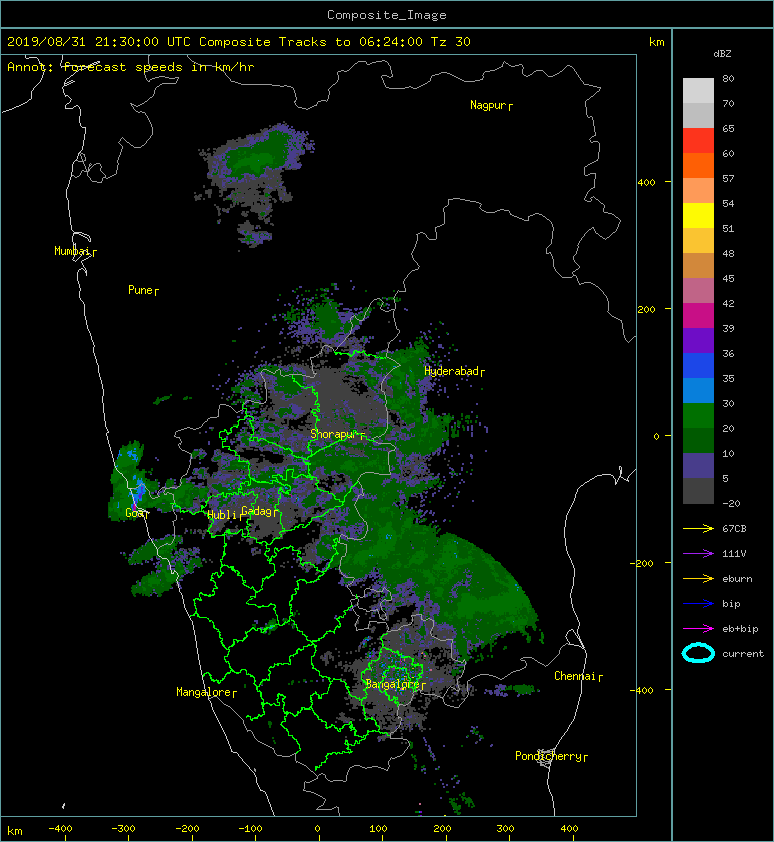Pick the light blue 35 dBZ swatch

point(698,391)
